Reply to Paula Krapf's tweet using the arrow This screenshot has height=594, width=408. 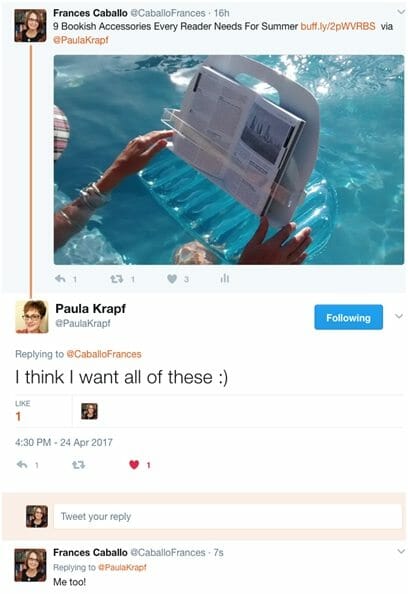tap(22, 464)
